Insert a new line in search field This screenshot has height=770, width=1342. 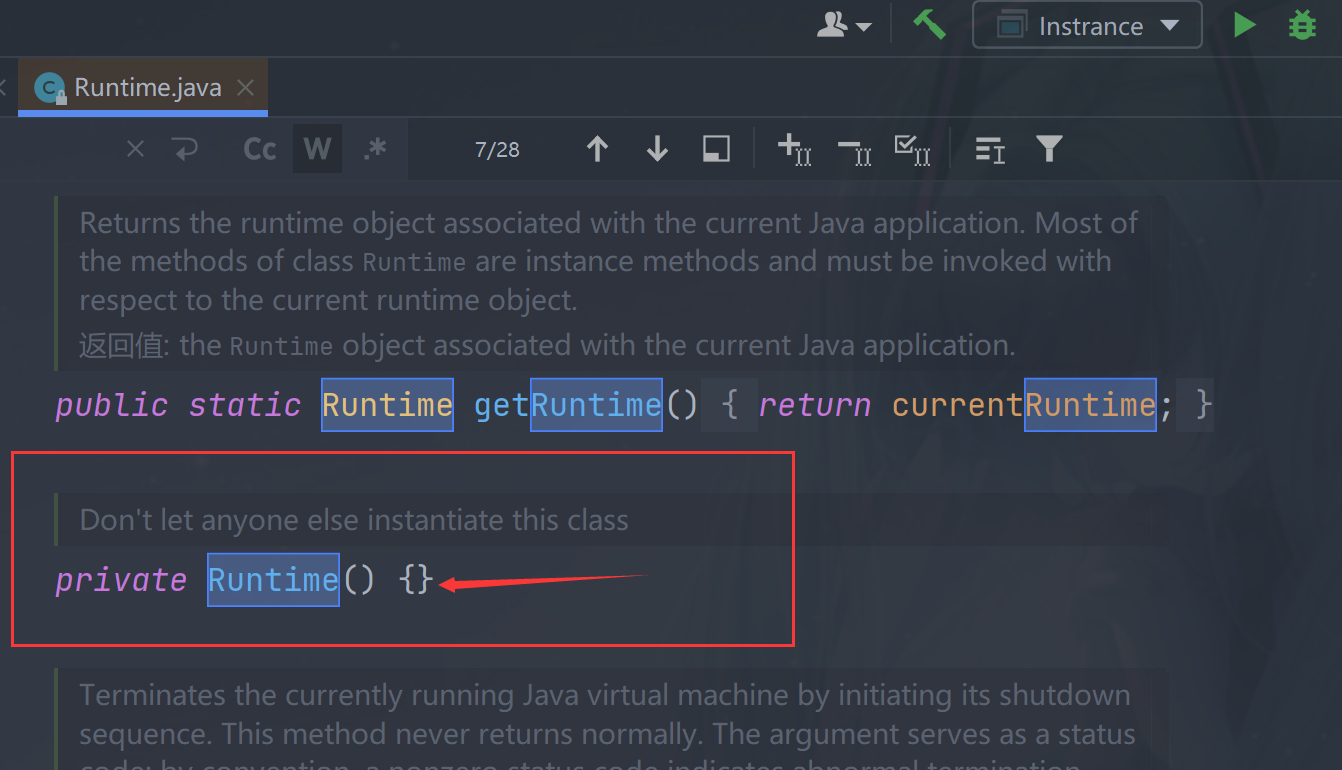pos(186,150)
